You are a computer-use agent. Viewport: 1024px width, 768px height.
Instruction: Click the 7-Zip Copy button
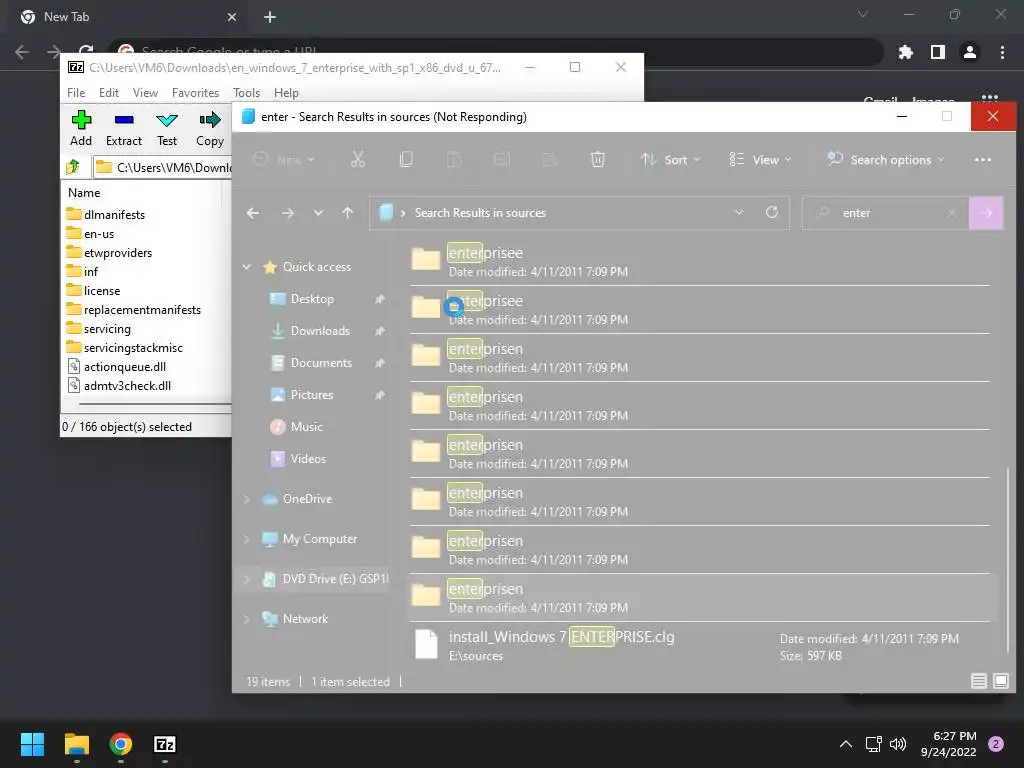210,129
